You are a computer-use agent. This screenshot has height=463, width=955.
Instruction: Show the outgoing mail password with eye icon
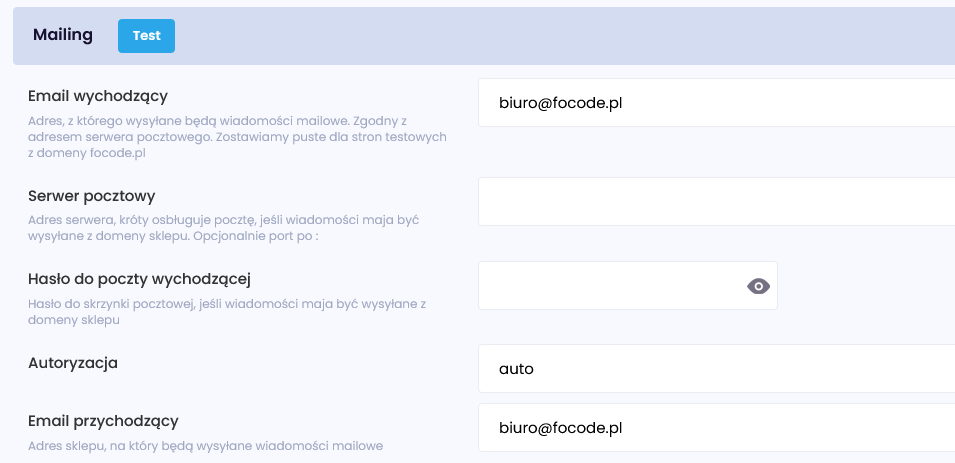[759, 286]
